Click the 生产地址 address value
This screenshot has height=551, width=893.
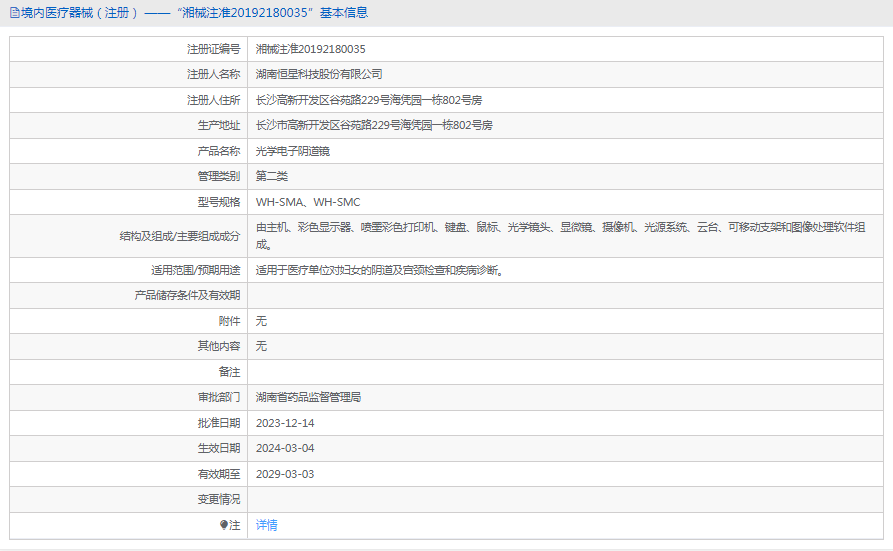pyautogui.click(x=374, y=126)
